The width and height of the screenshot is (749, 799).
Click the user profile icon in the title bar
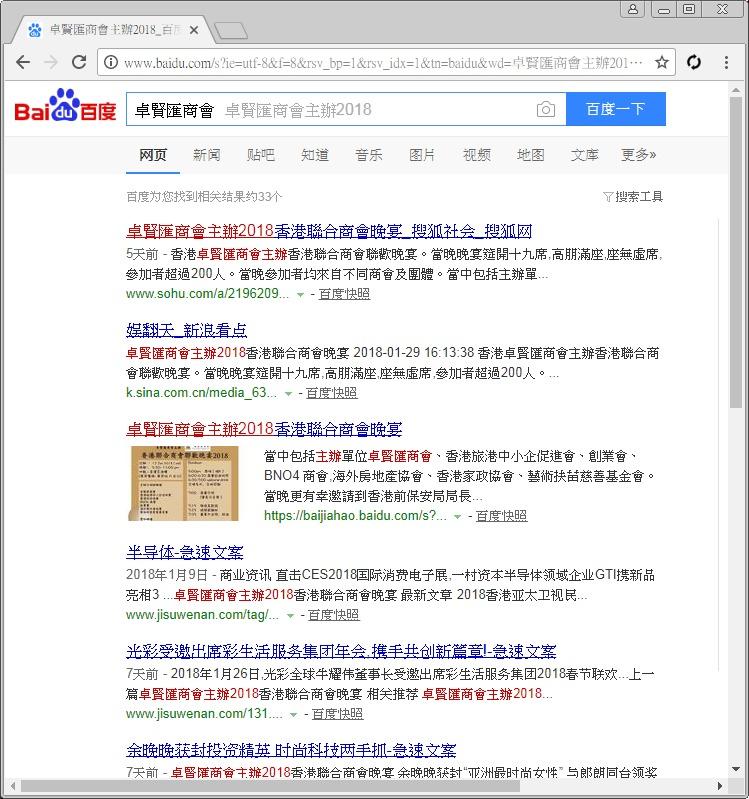[632, 9]
